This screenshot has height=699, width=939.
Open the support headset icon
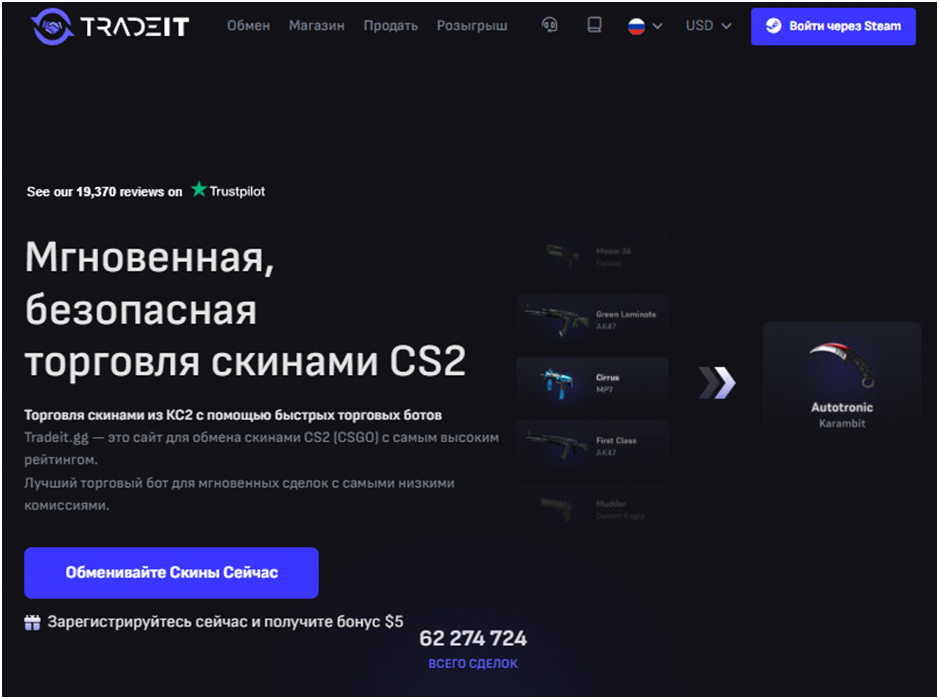click(x=549, y=25)
